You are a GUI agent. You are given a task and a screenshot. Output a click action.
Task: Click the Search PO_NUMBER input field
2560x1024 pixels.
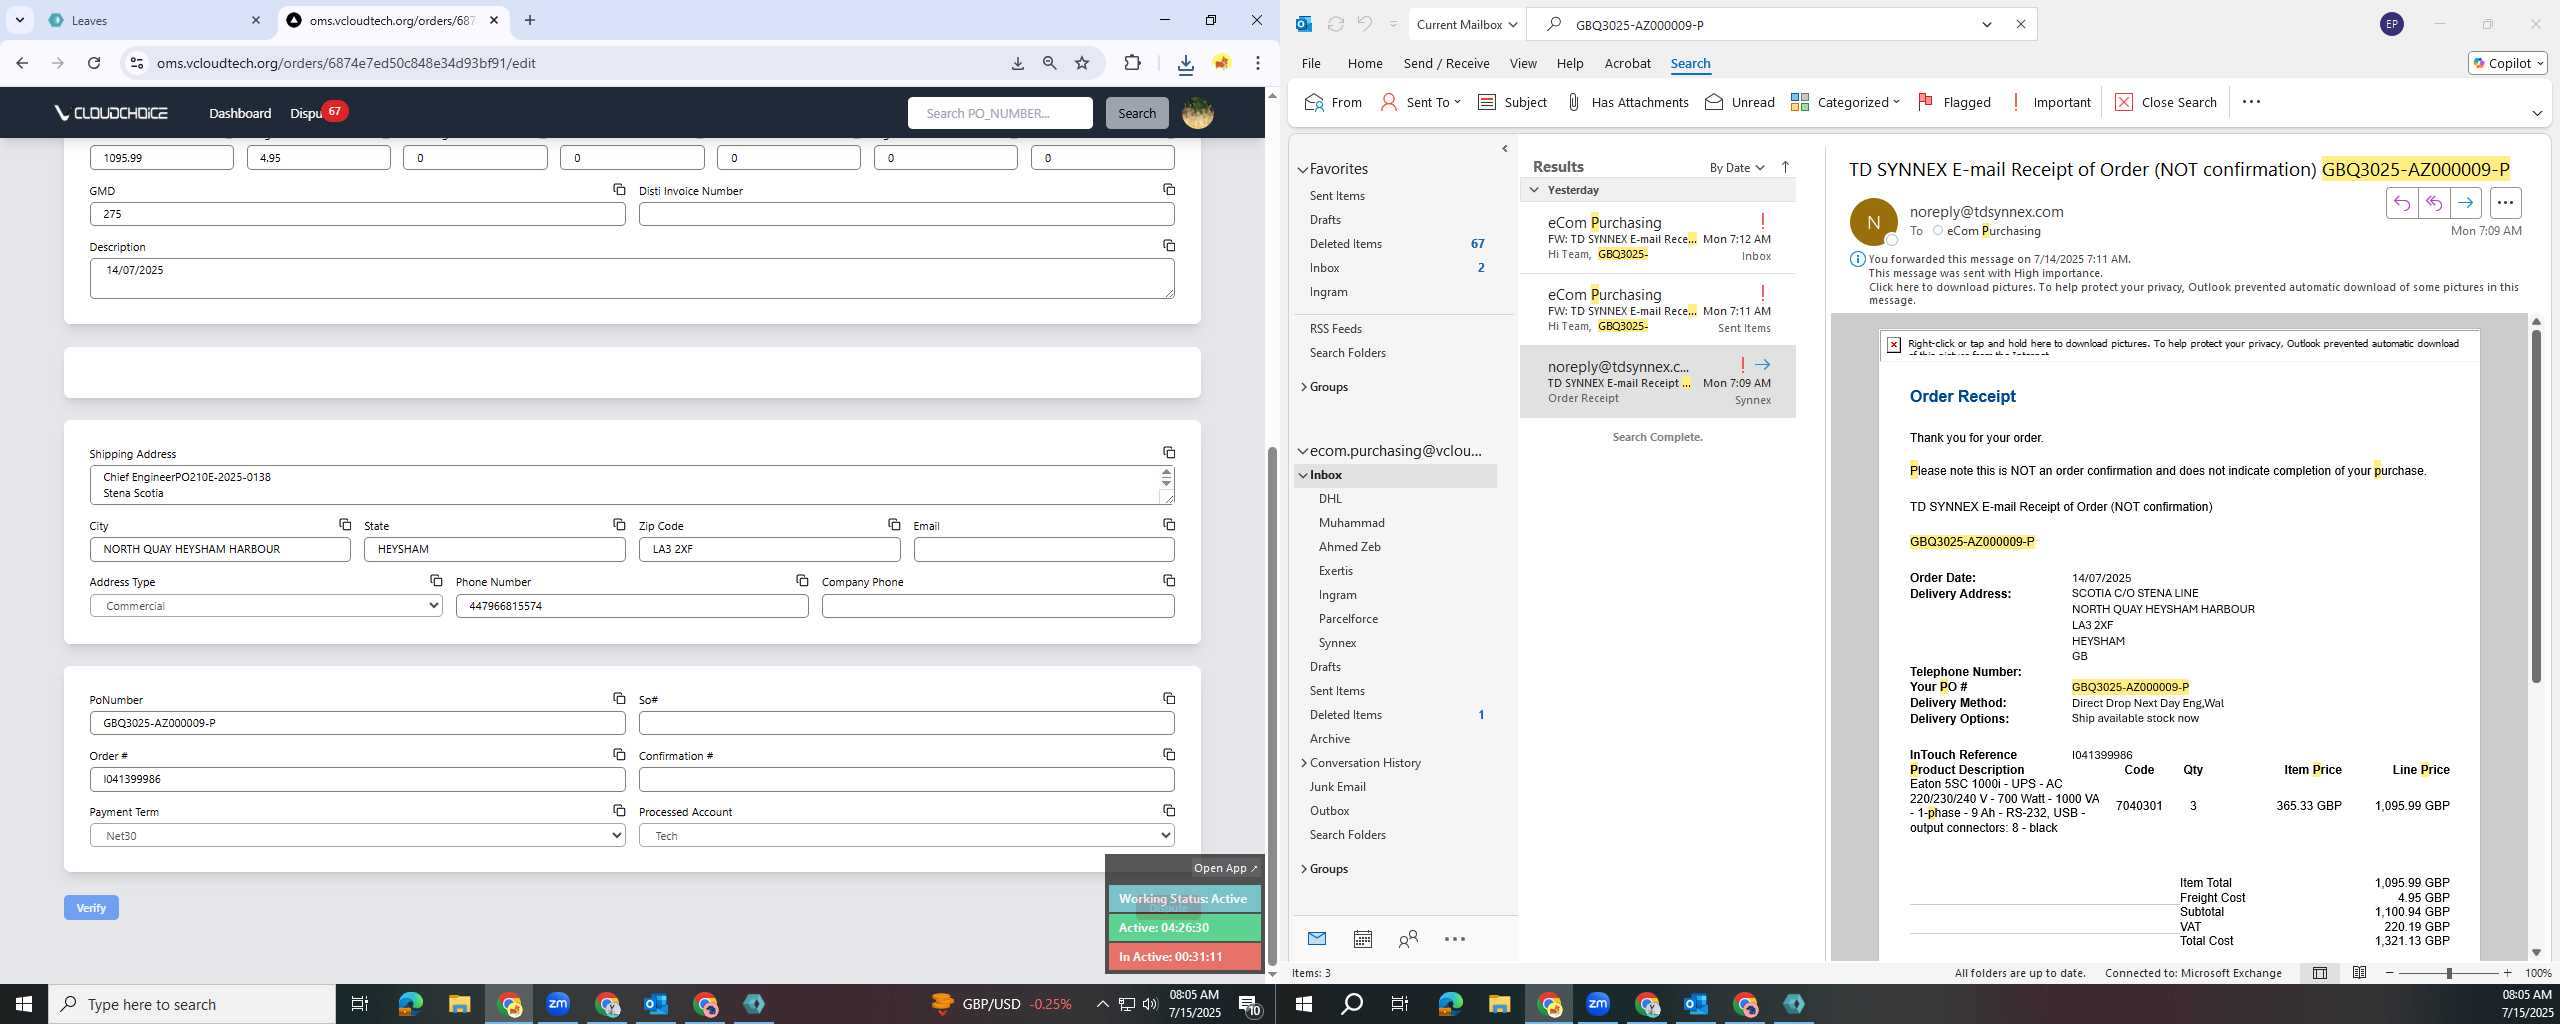(999, 113)
